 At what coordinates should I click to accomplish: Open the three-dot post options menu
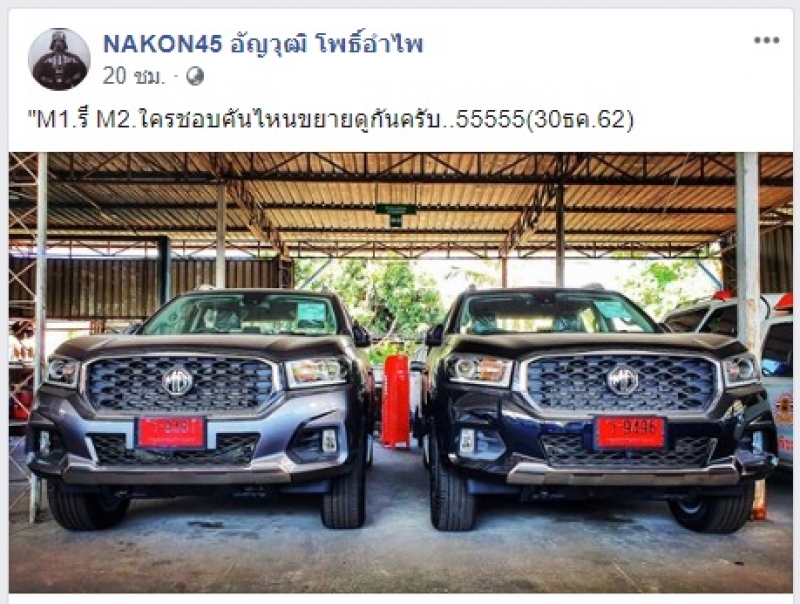766,40
